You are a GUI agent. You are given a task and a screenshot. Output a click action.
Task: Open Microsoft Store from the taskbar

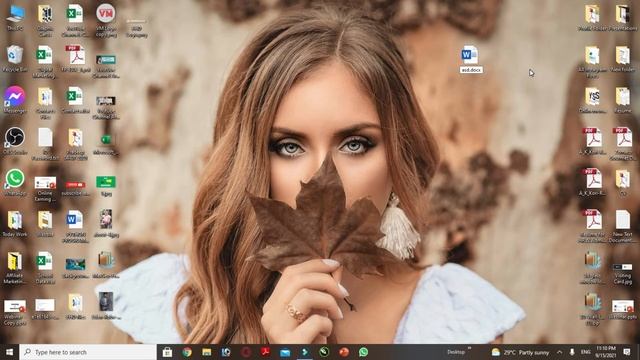(167, 352)
